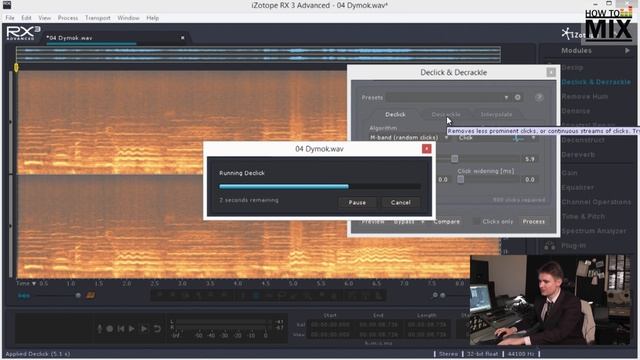Pause the running Declick process
This screenshot has width=640, height=360.
[x=357, y=202]
